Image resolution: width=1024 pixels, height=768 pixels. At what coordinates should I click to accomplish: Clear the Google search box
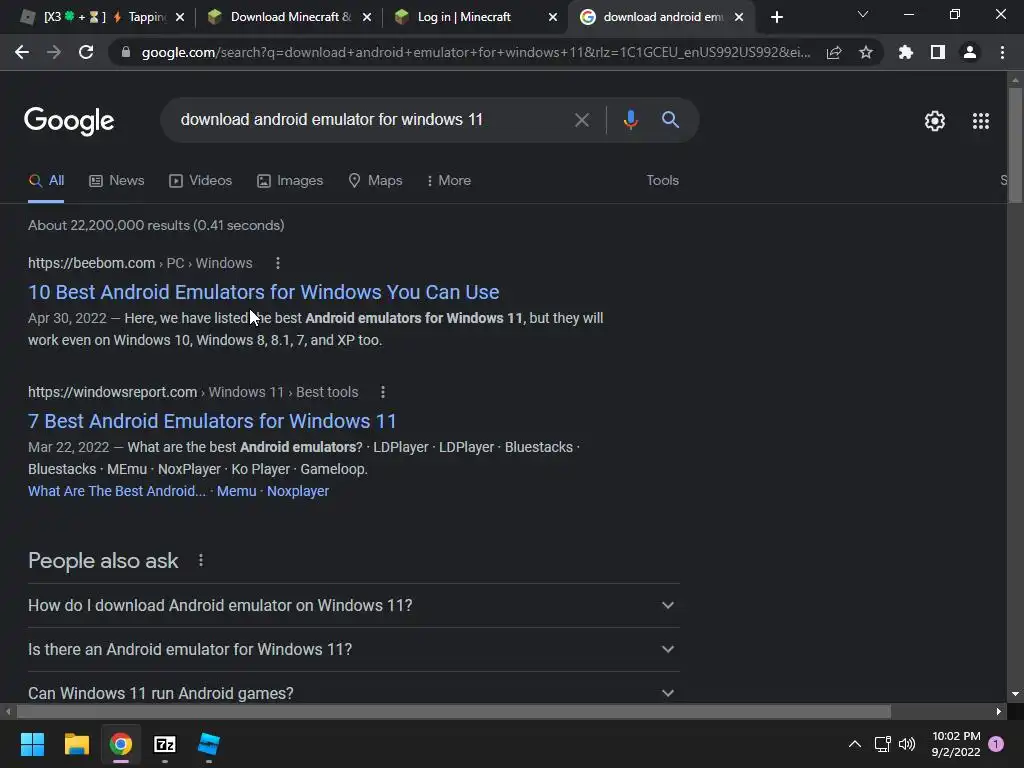pyautogui.click(x=581, y=120)
